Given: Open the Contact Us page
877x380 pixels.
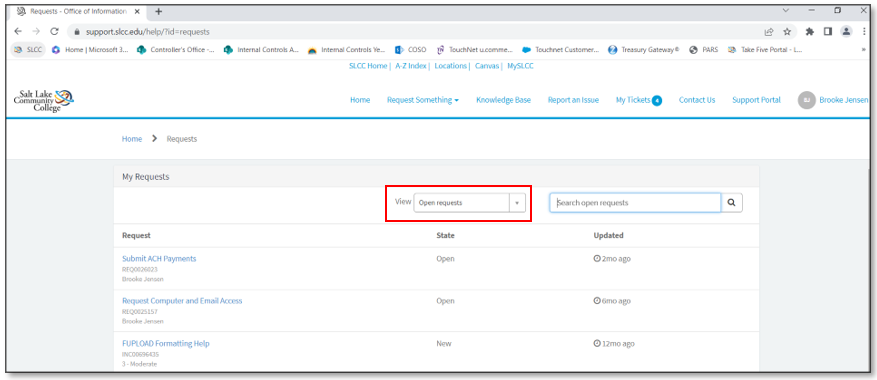Looking at the screenshot, I should click(x=697, y=100).
